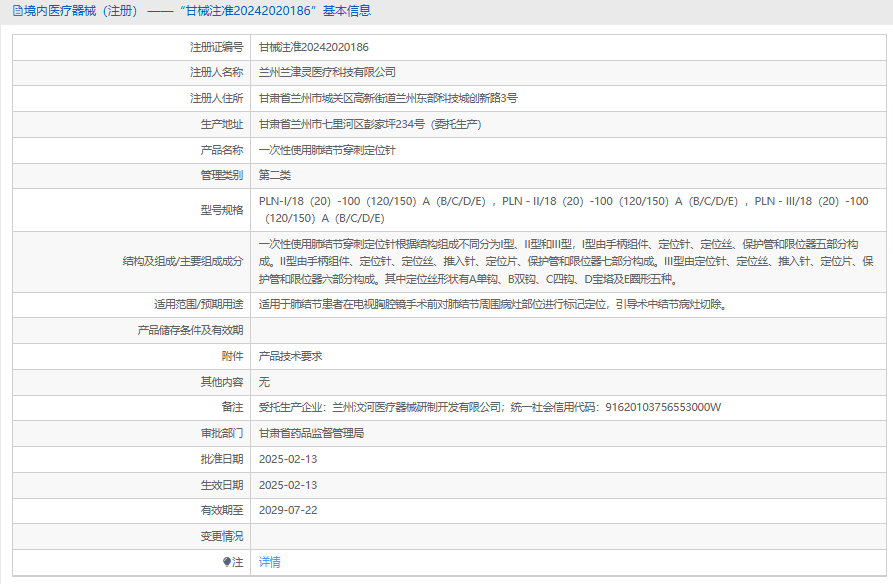The height and width of the screenshot is (584, 893).
Task: Click the structure description paragraph cell
Action: click(567, 262)
